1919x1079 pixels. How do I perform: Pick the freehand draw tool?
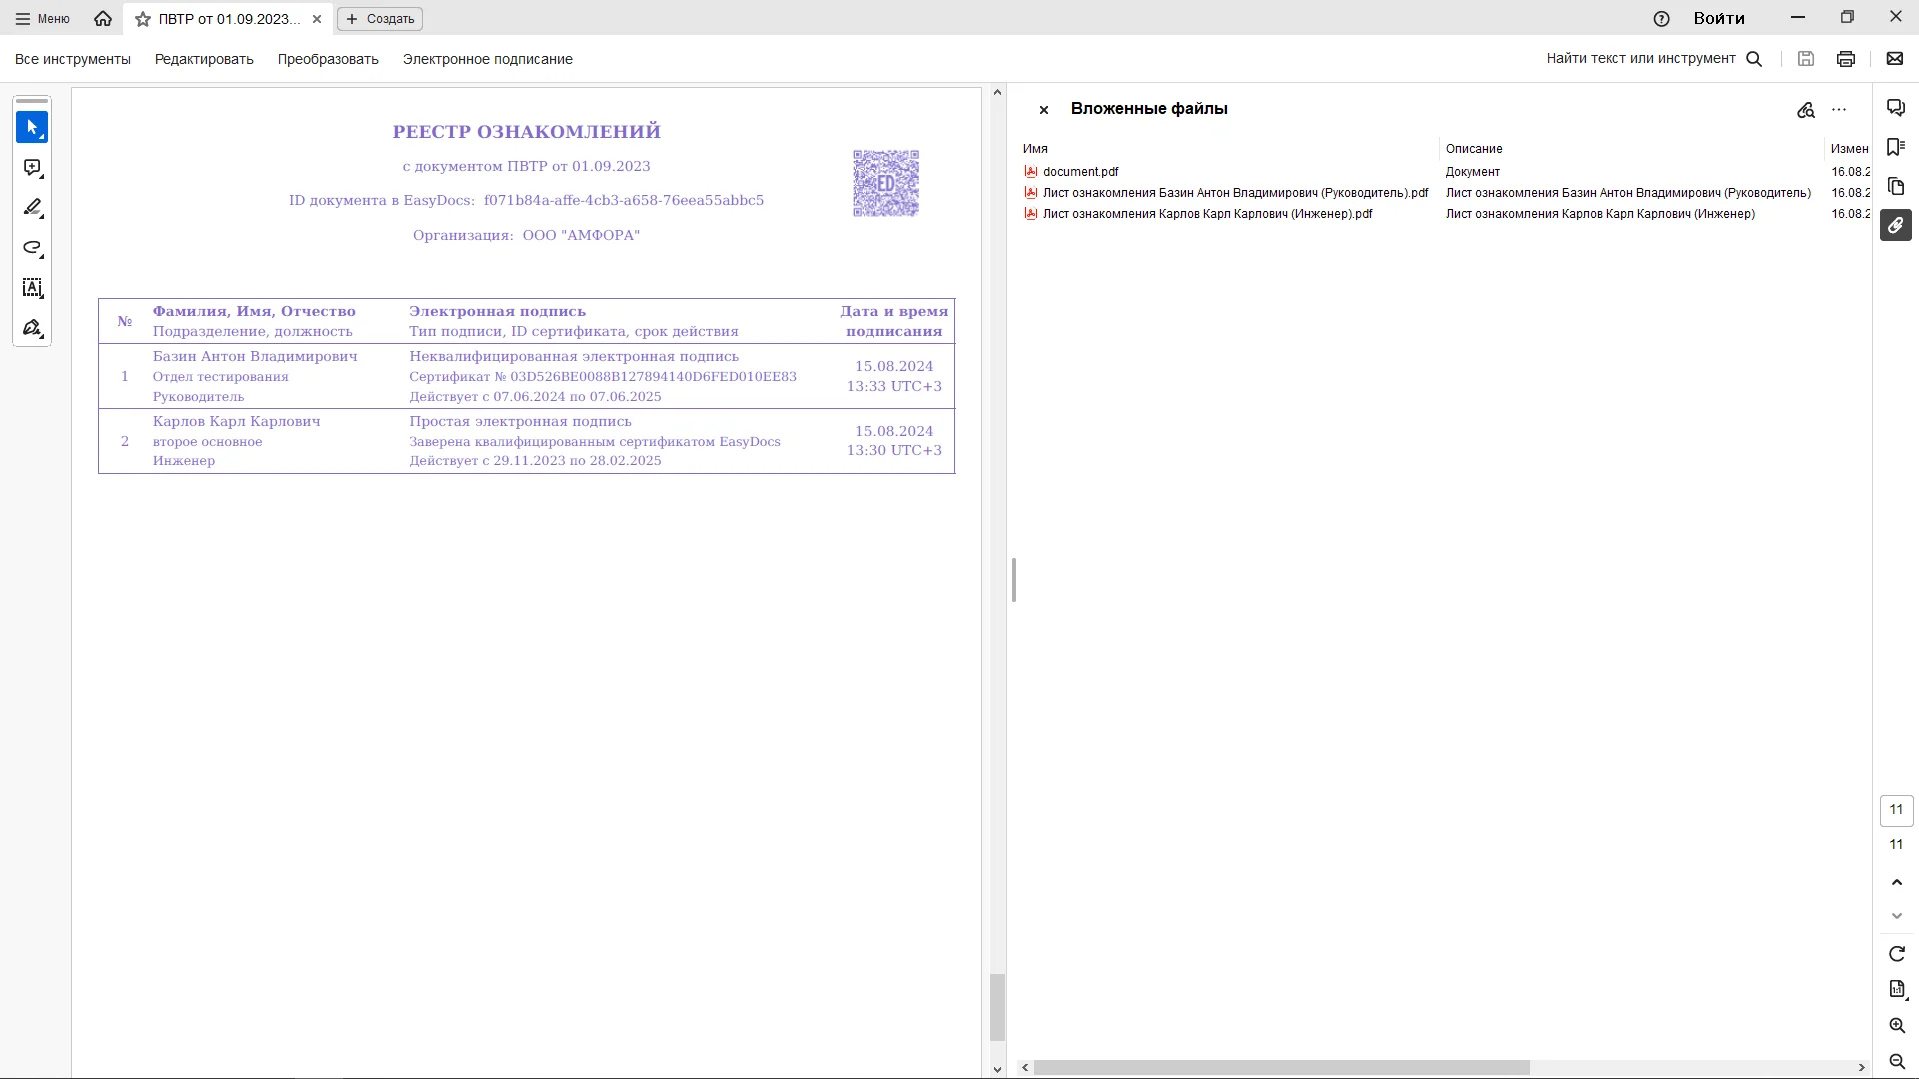point(32,248)
